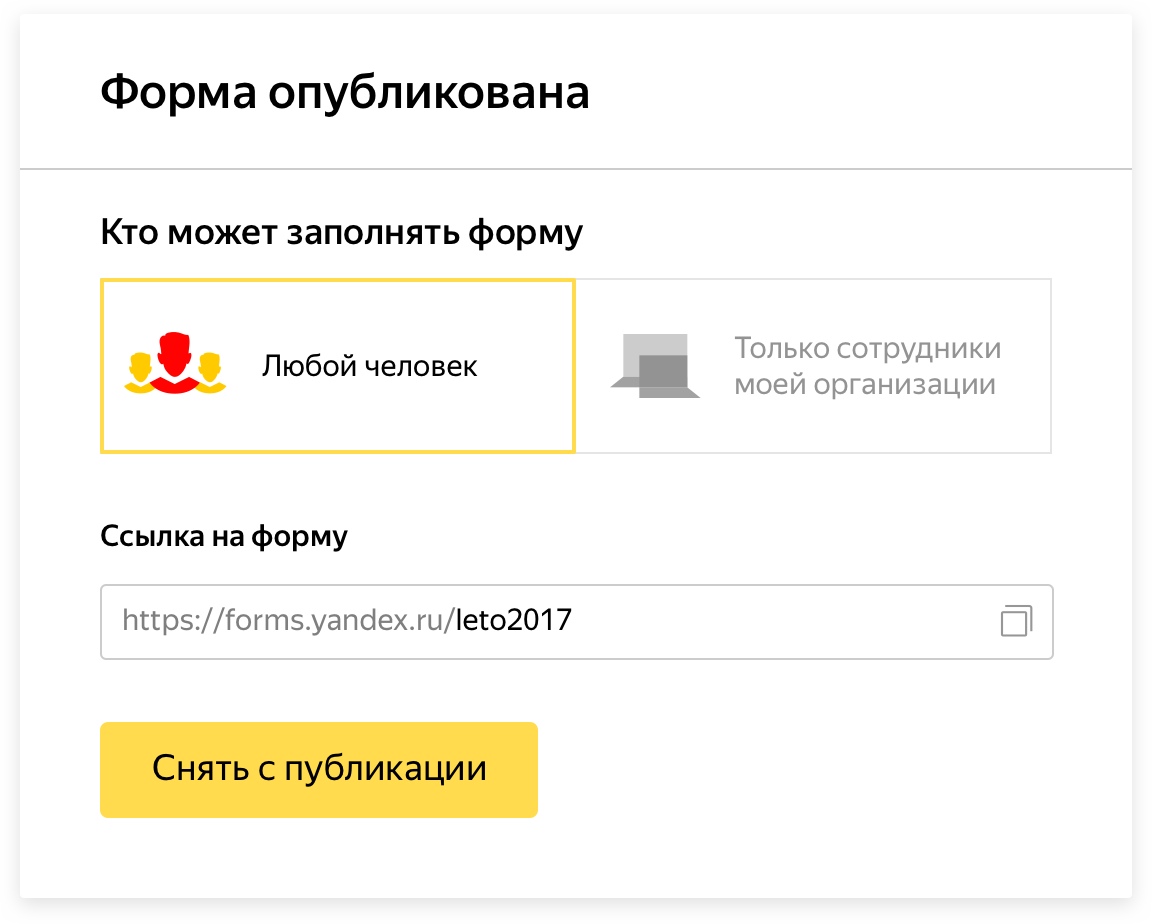1152x924 pixels.
Task: Click the 'leto2017' part of the URL
Action: [513, 621]
